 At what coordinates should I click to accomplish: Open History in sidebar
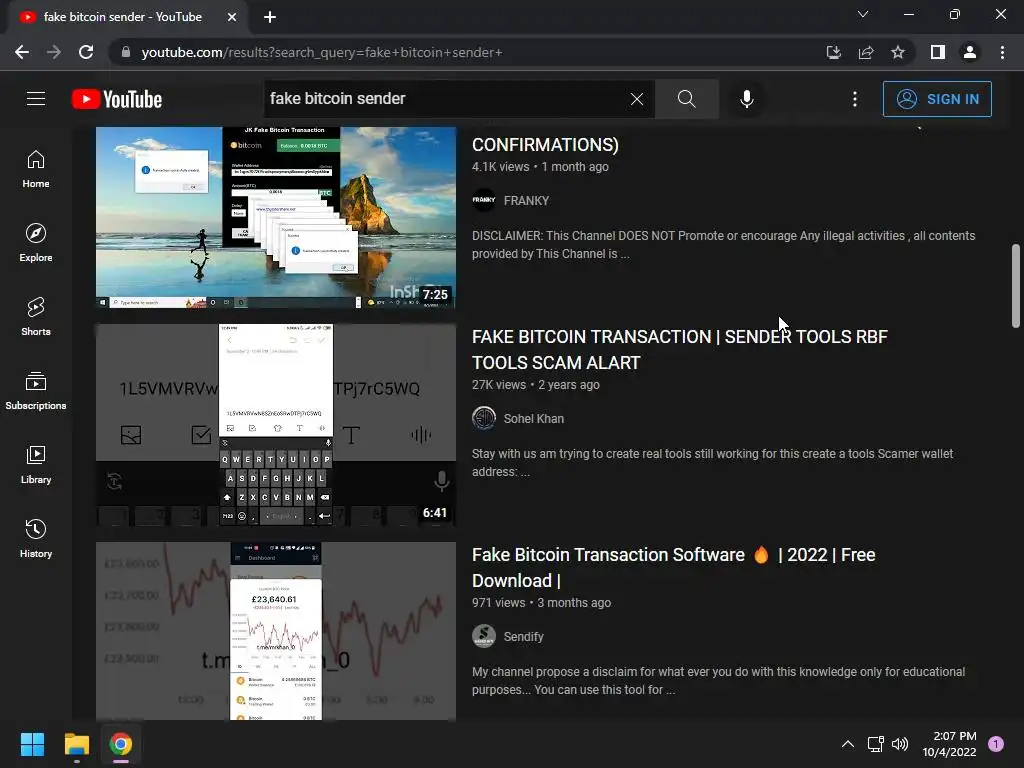pyautogui.click(x=36, y=538)
